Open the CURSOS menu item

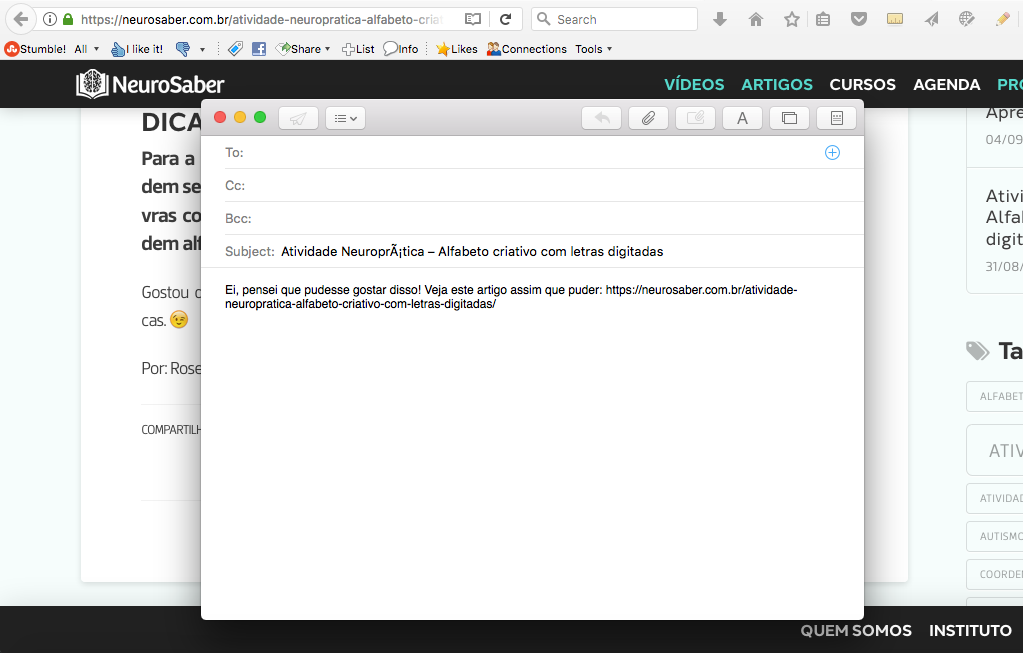click(862, 85)
